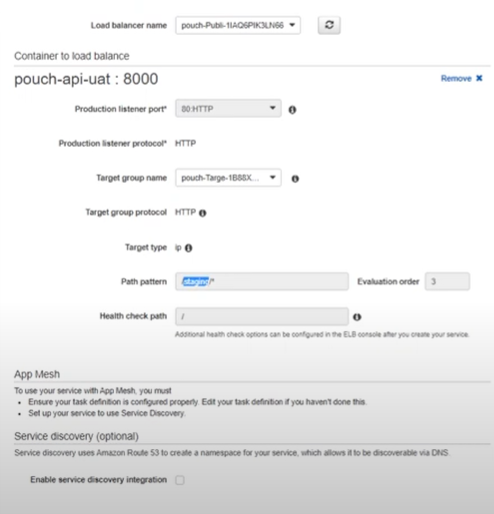Click the Evaluation order field
Image resolution: width=494 pixels, height=514 pixels.
pyautogui.click(x=447, y=281)
